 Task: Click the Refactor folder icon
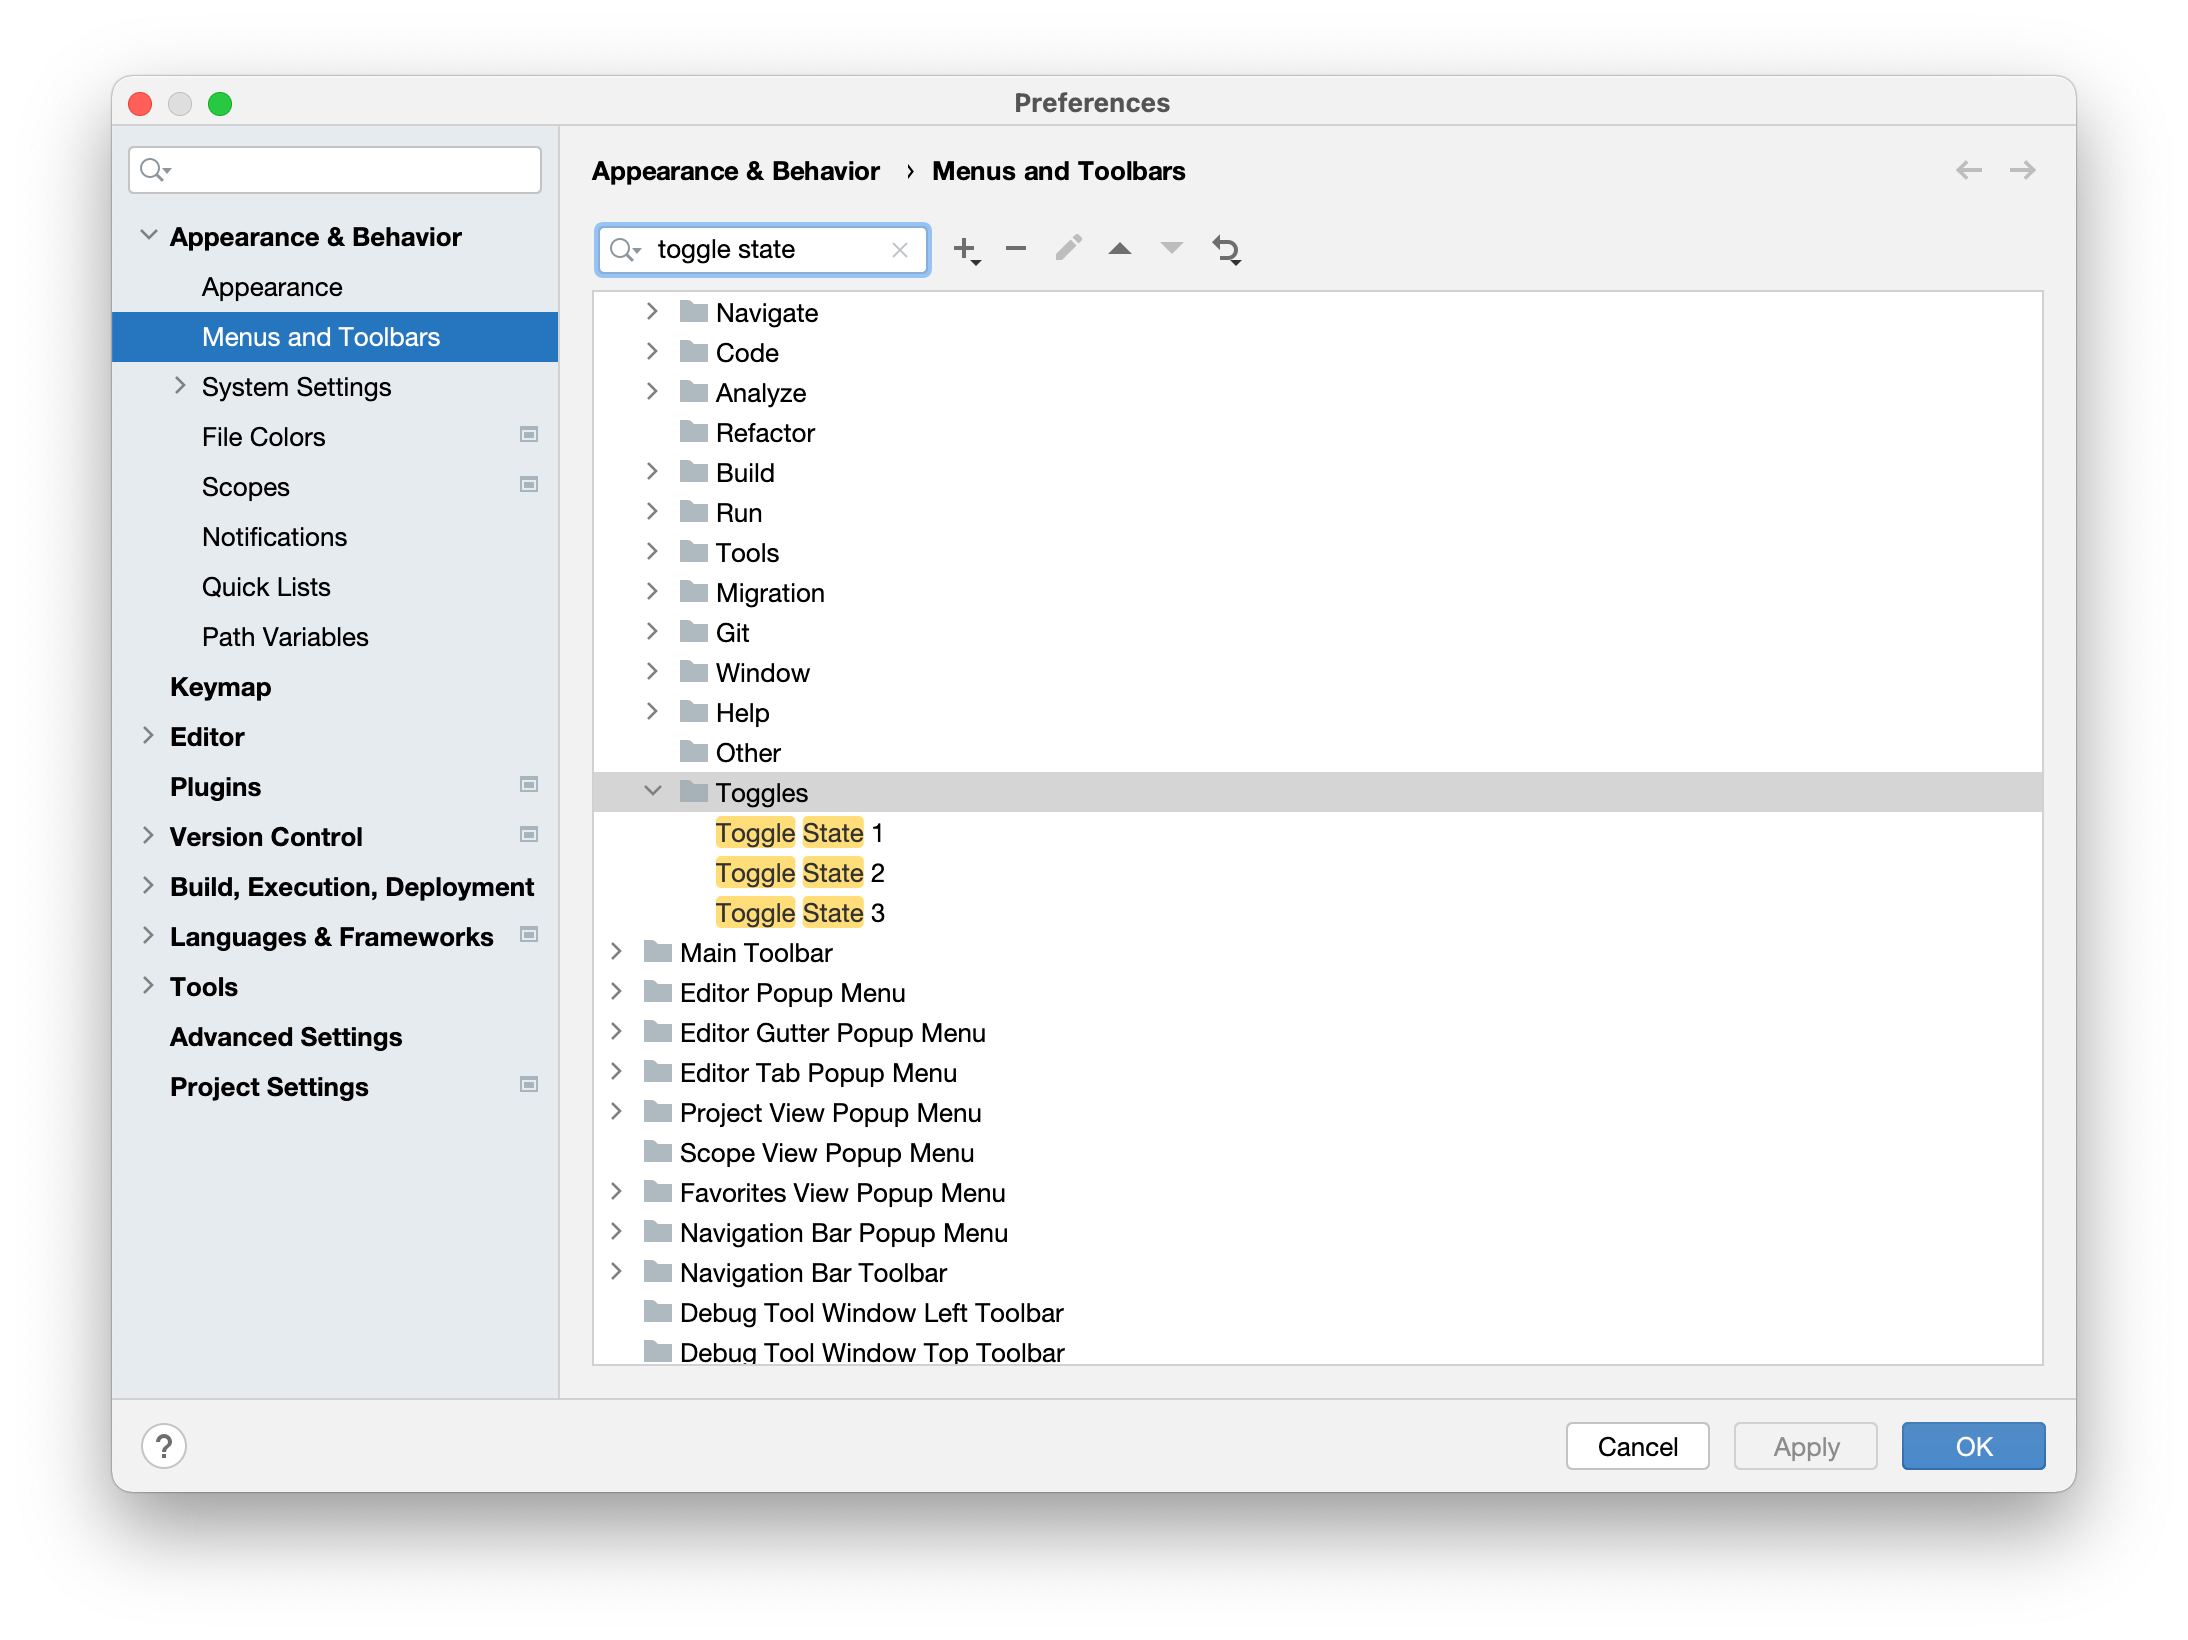[x=693, y=431]
